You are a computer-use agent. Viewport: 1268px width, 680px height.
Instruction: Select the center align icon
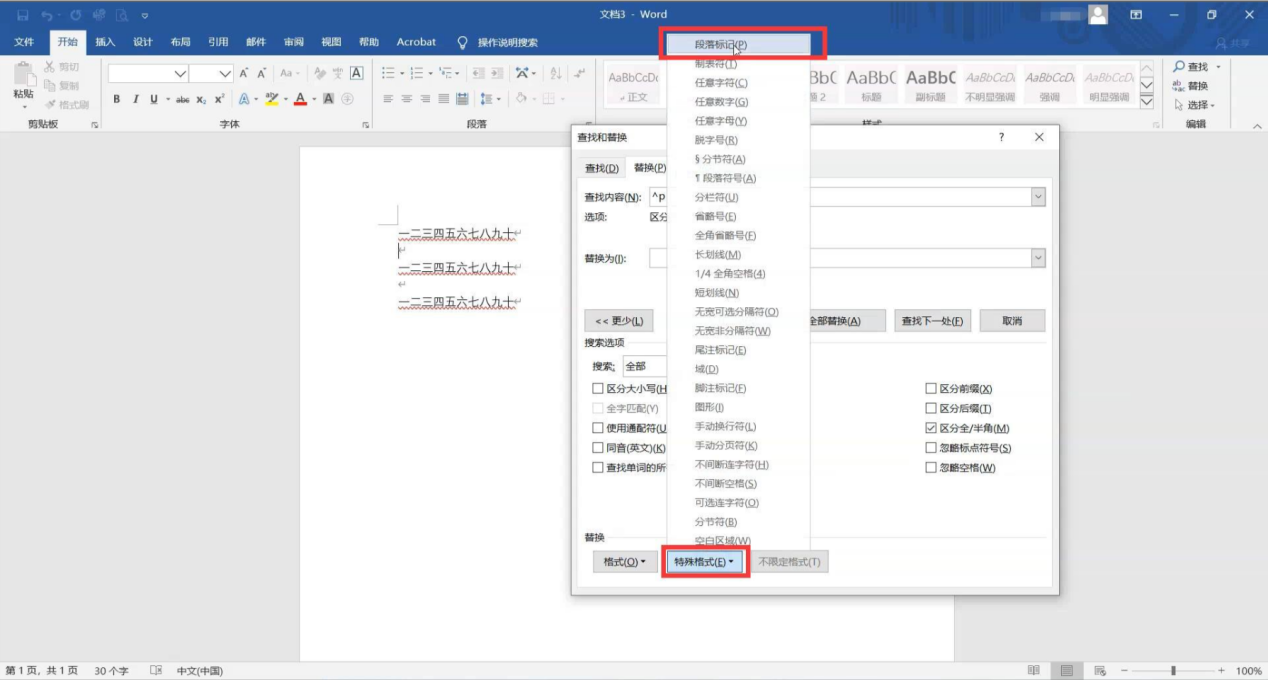(407, 99)
